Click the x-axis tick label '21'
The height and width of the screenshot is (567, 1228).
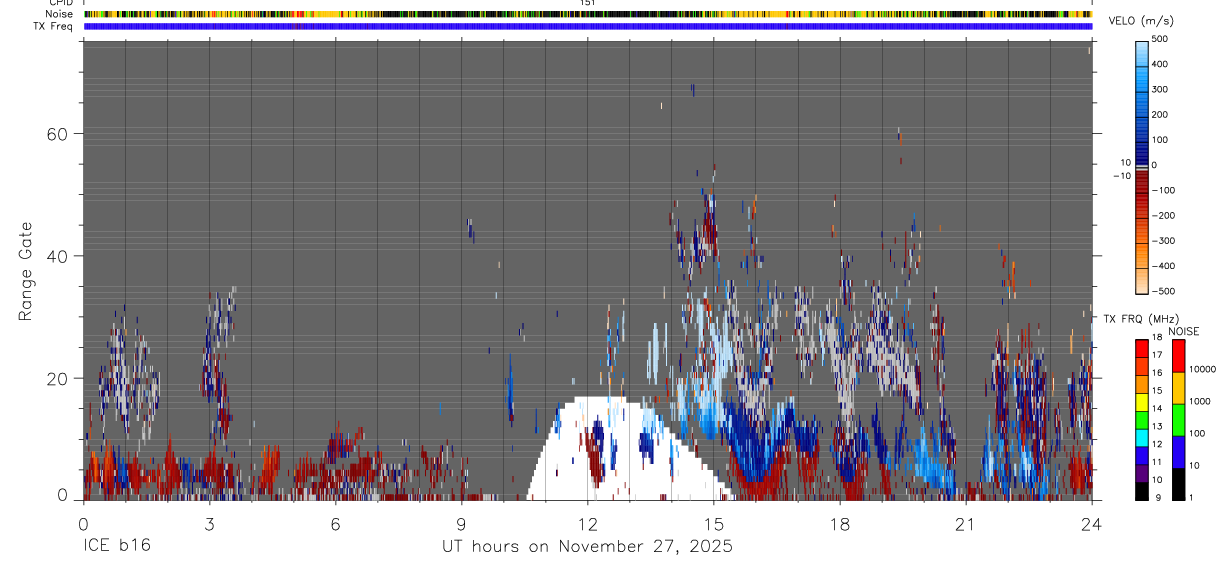coord(966,525)
